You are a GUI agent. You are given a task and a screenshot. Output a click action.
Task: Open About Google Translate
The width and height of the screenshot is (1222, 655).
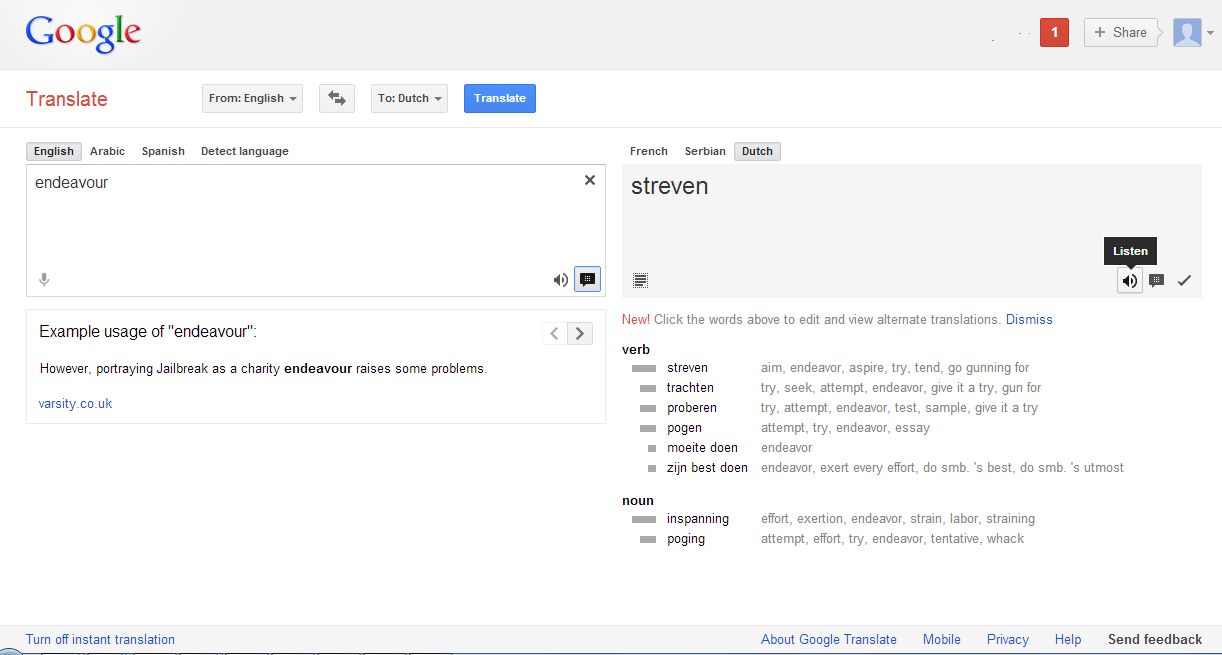click(829, 640)
